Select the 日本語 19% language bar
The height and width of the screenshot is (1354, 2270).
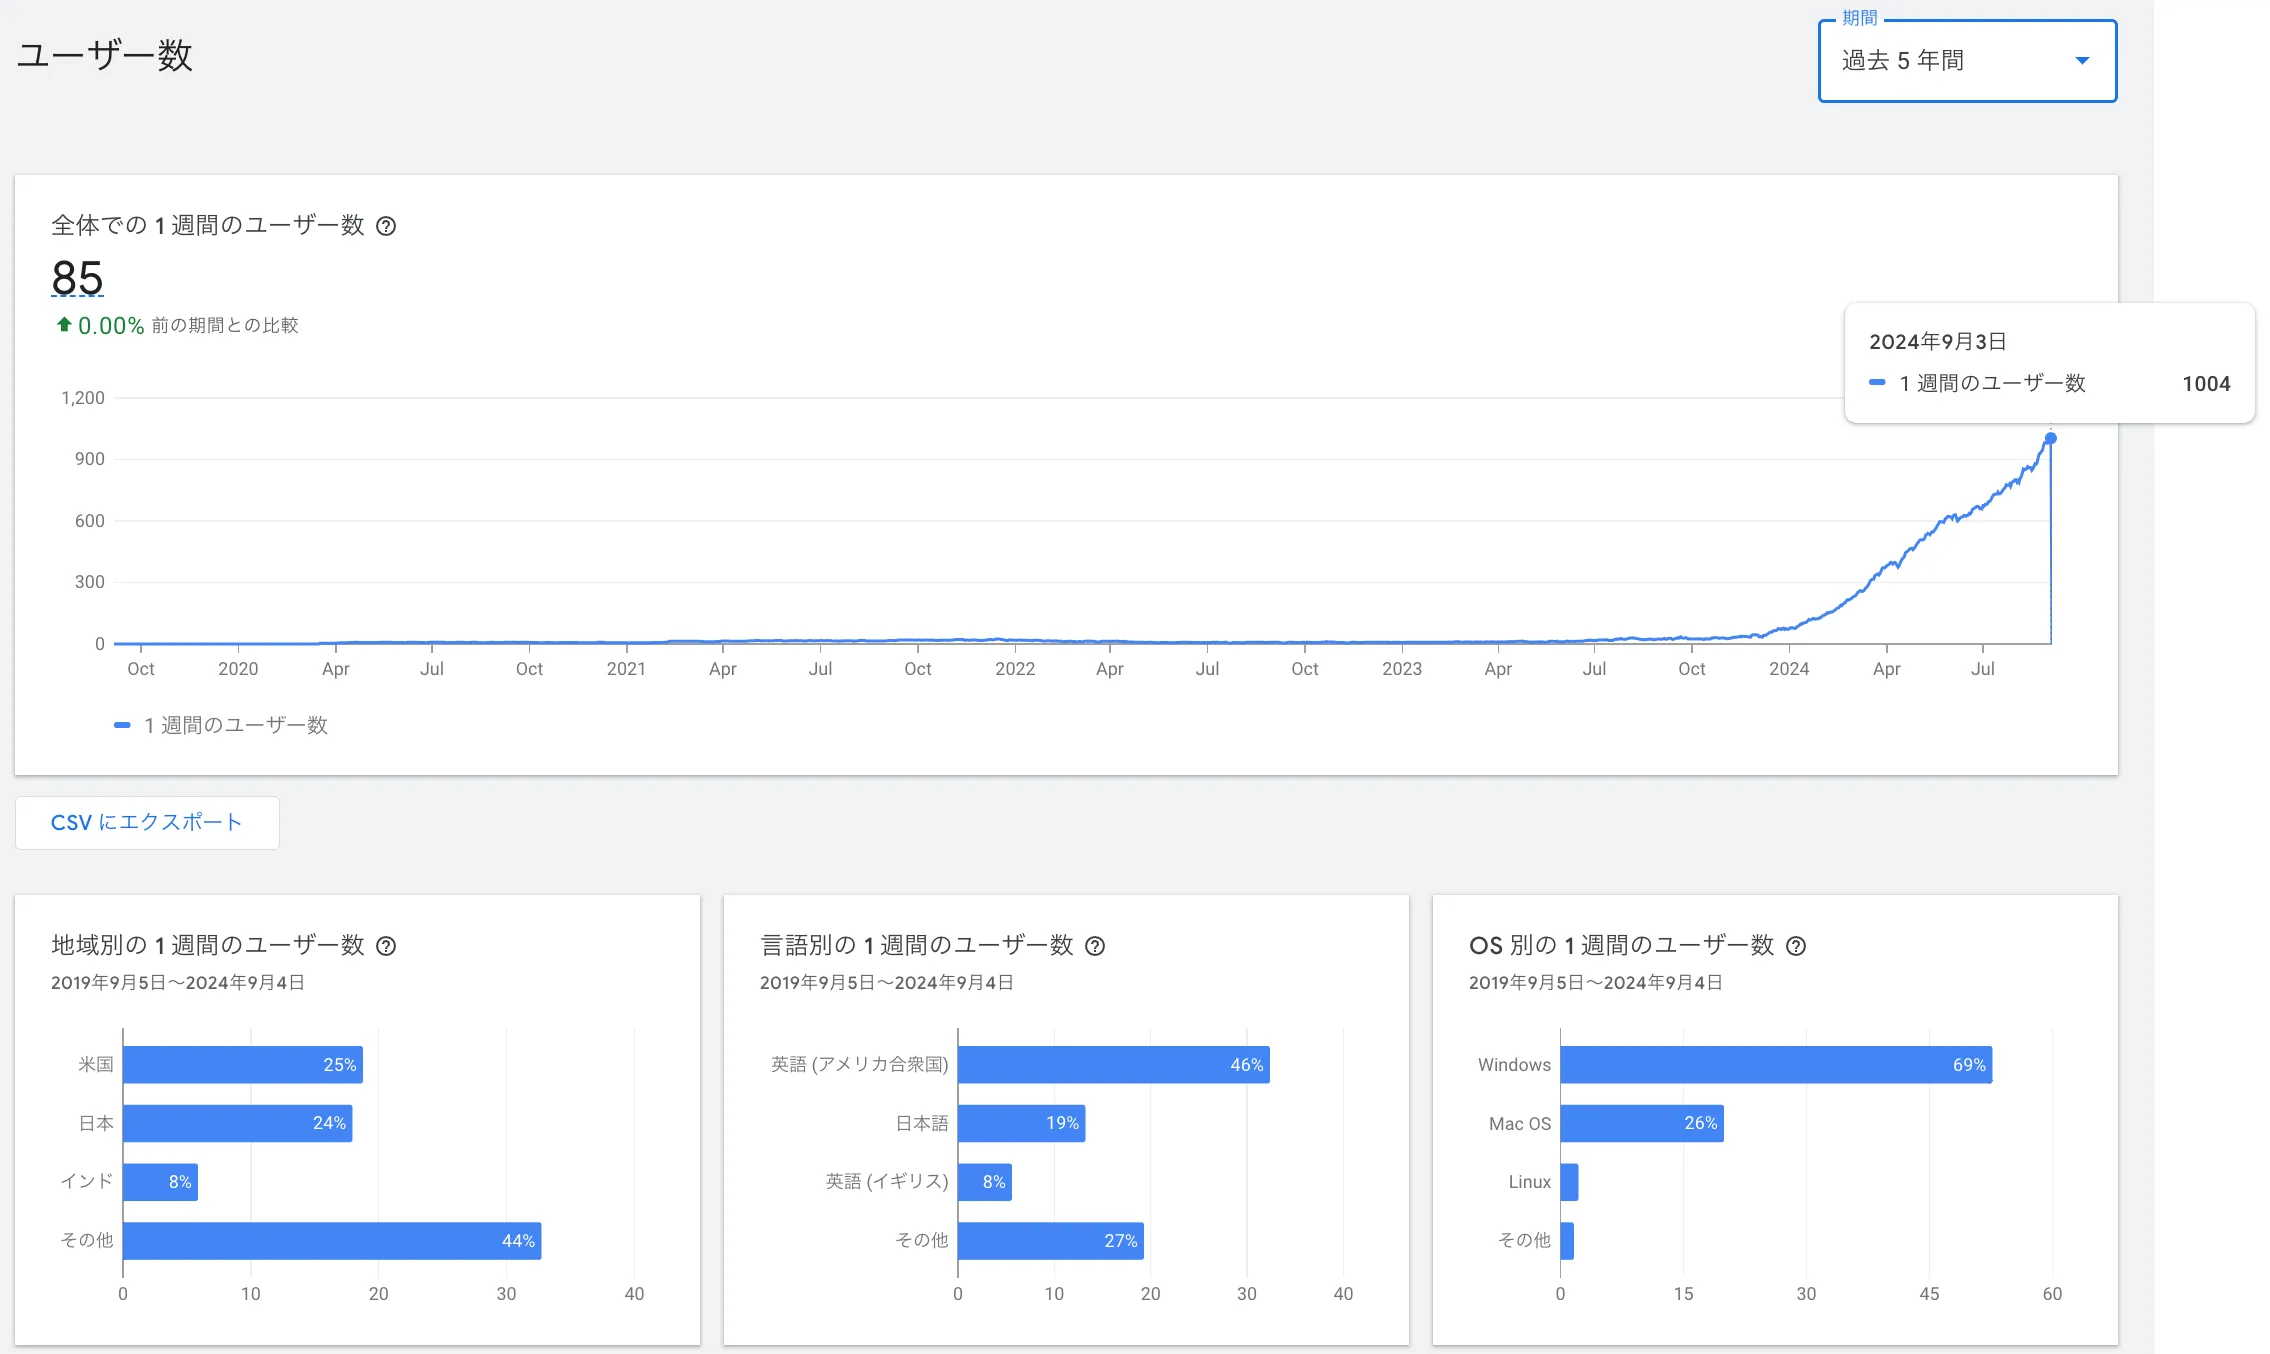[1021, 1123]
